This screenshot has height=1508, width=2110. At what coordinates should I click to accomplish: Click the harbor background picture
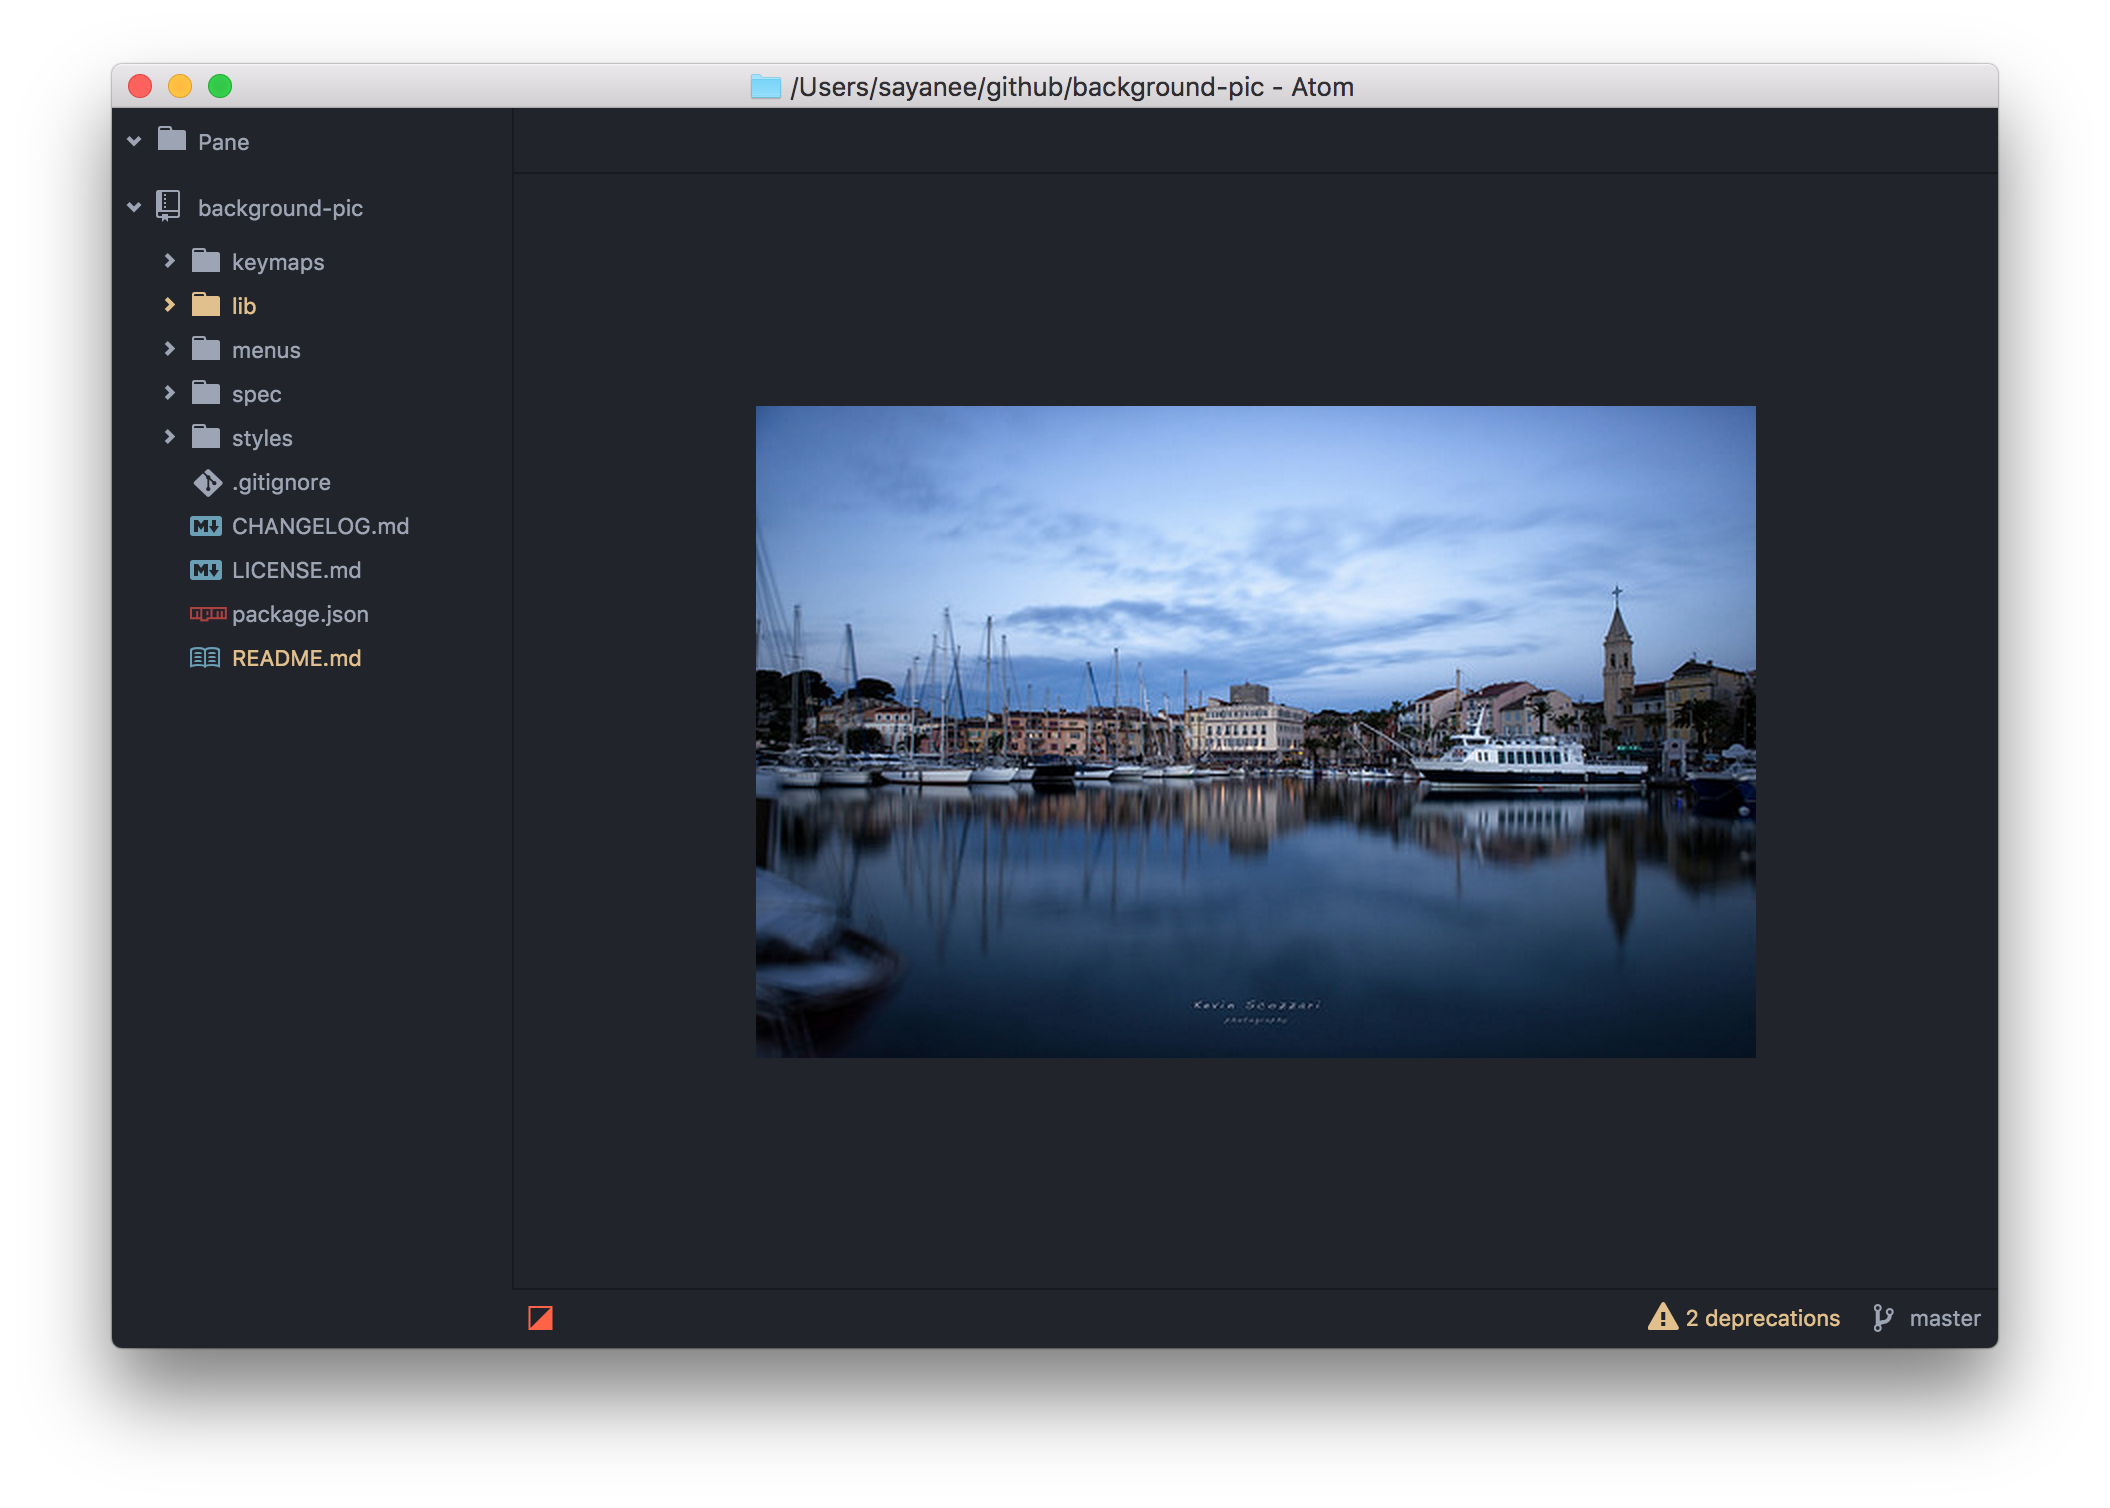click(1255, 731)
